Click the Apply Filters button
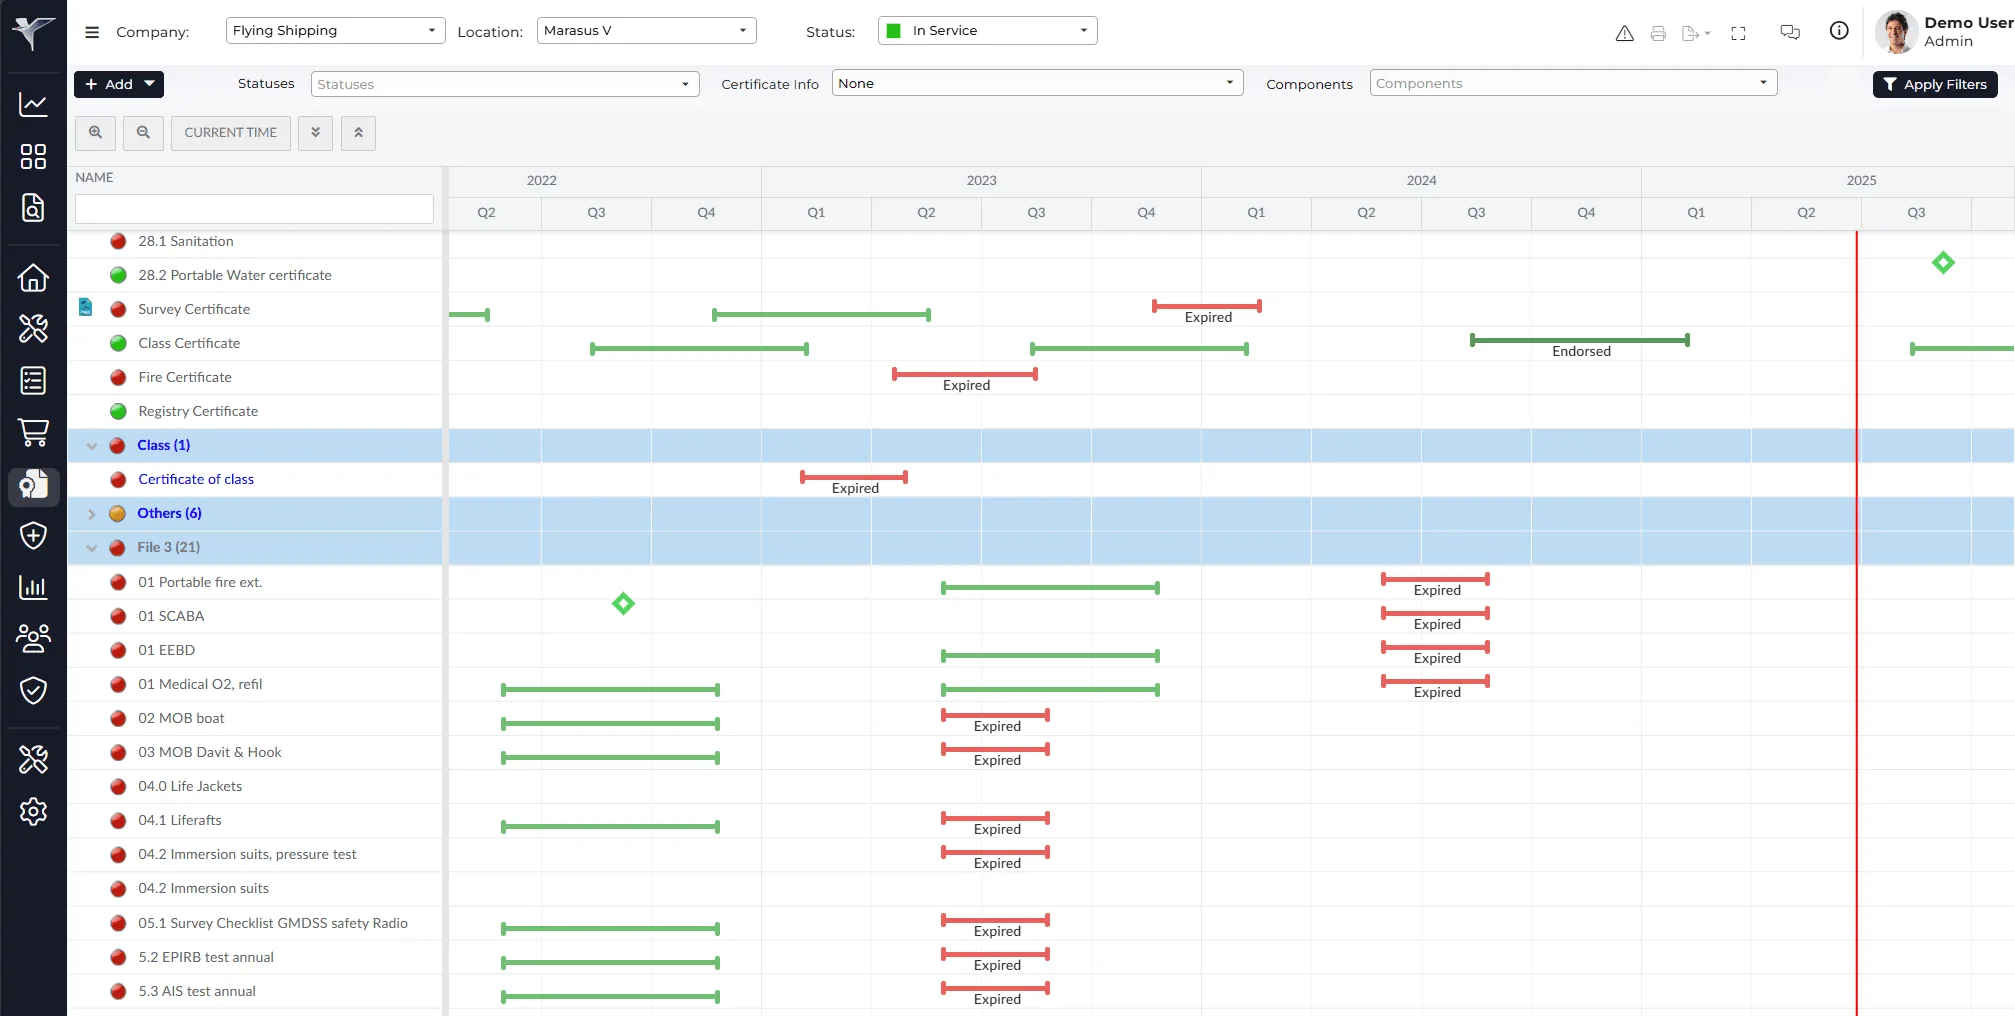2015x1016 pixels. point(1934,85)
